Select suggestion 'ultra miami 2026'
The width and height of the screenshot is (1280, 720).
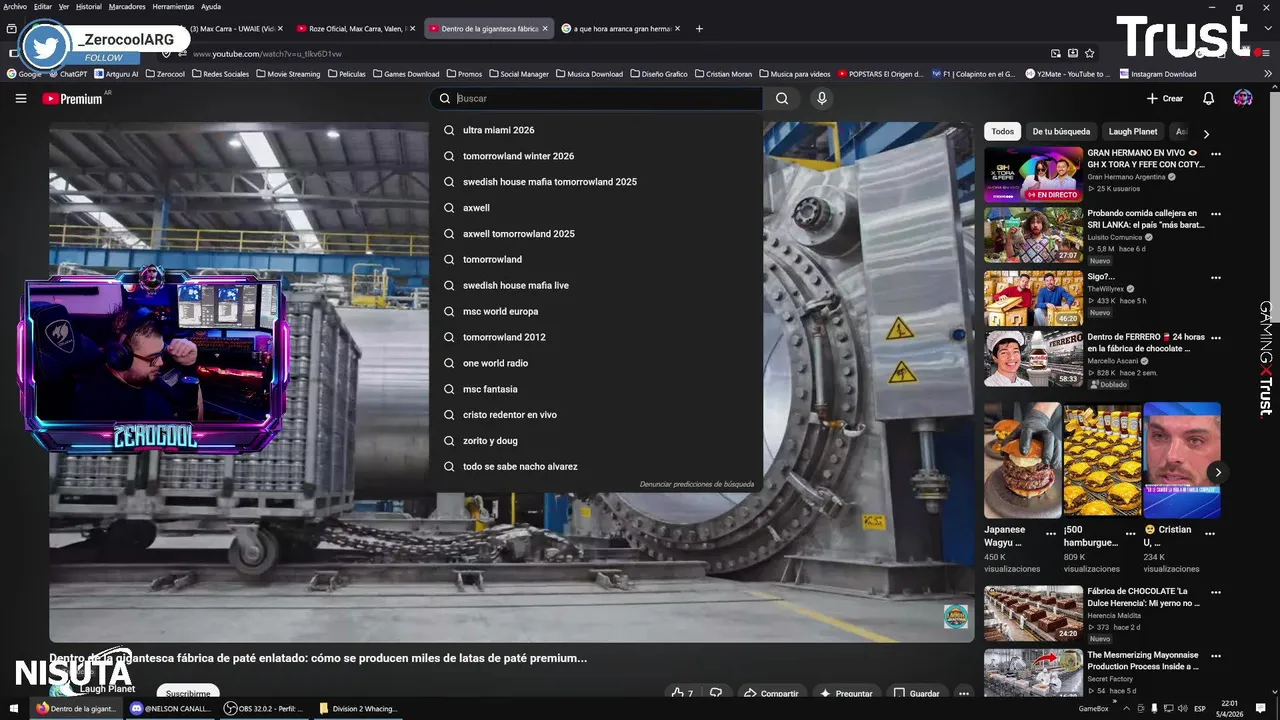click(x=596, y=130)
